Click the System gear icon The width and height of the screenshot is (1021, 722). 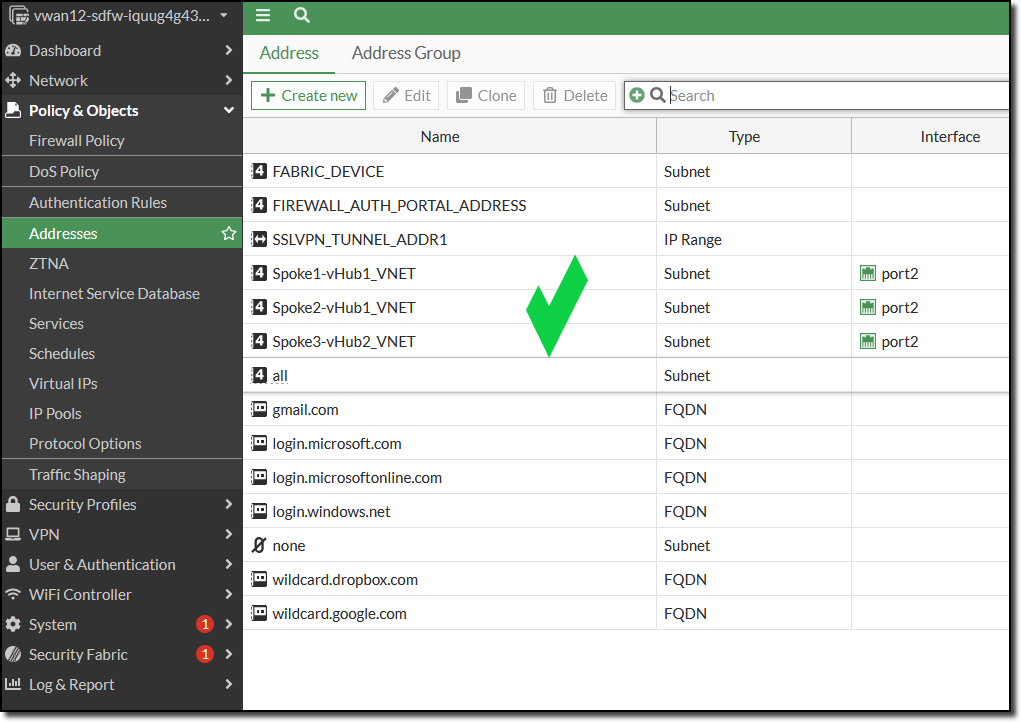tap(13, 624)
